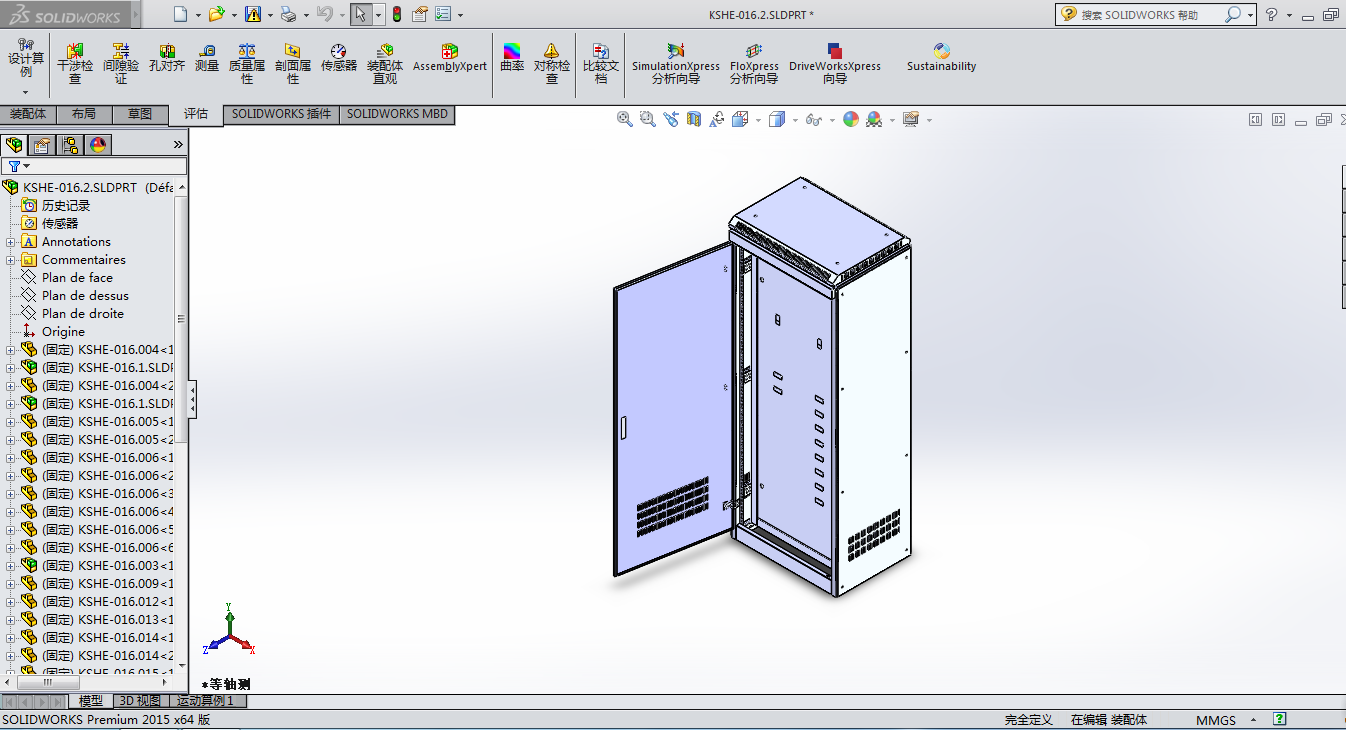Click the Edit Appearance color ball
The image size is (1346, 730).
[850, 119]
